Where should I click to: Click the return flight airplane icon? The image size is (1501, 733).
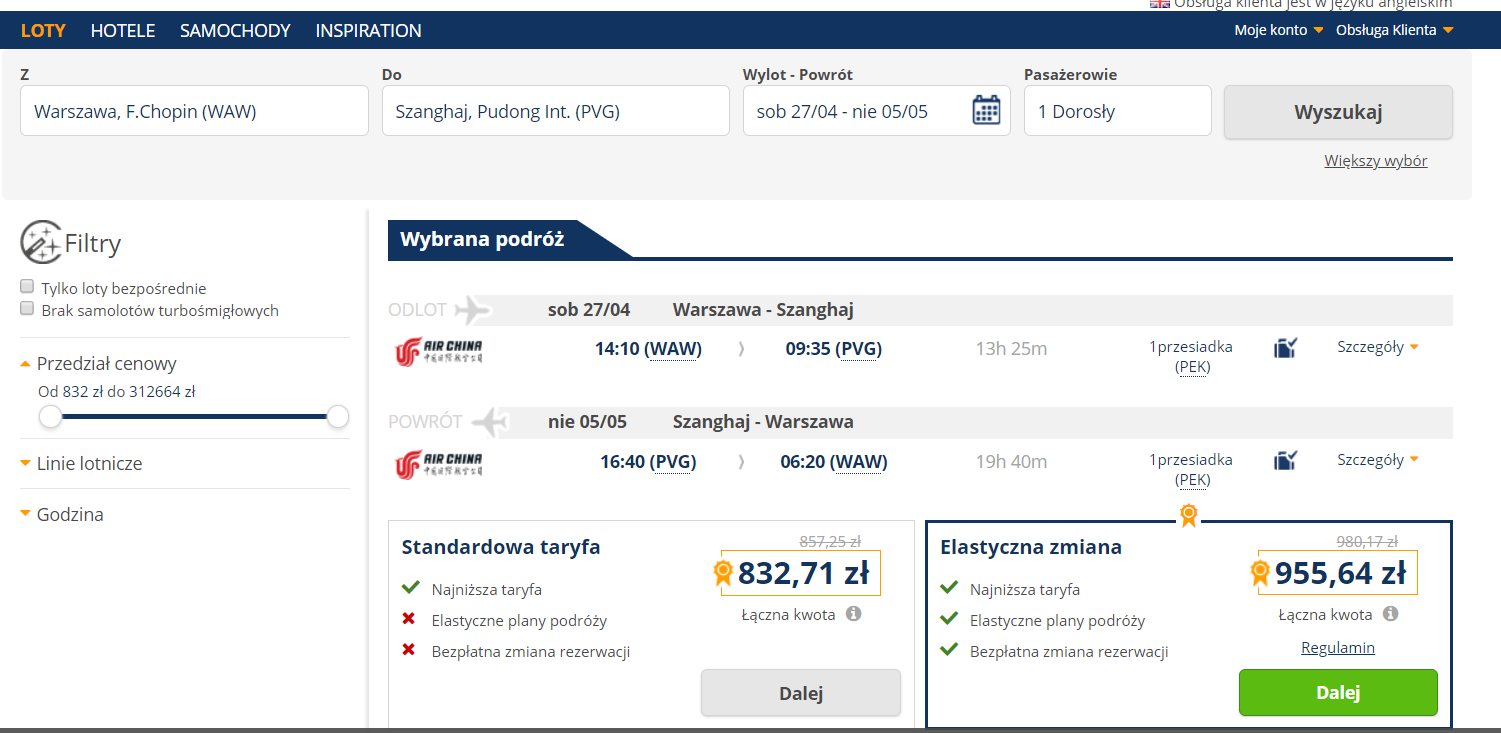coord(490,422)
